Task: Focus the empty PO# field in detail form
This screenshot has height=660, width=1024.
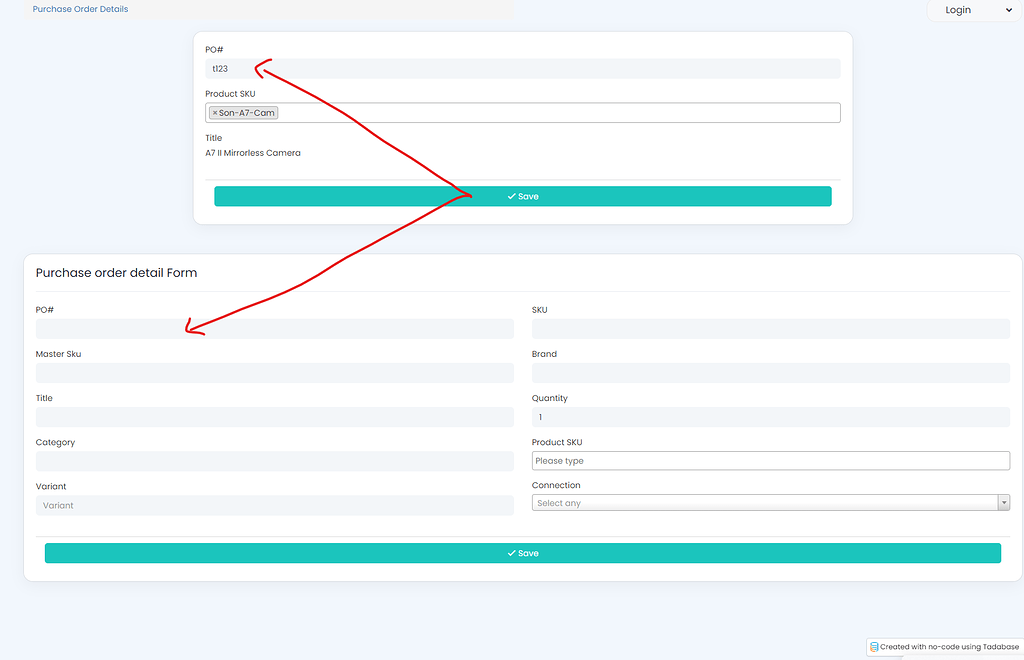Action: 275,328
